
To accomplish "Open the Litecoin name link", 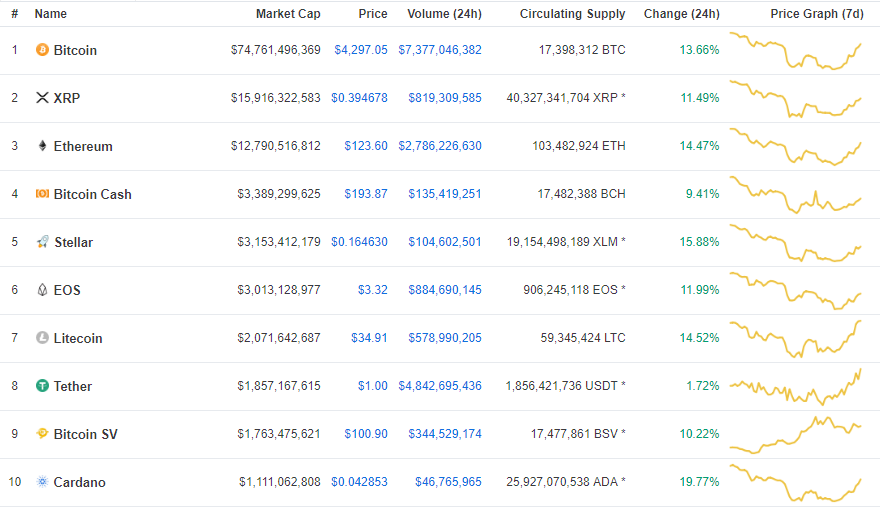I will point(78,338).
